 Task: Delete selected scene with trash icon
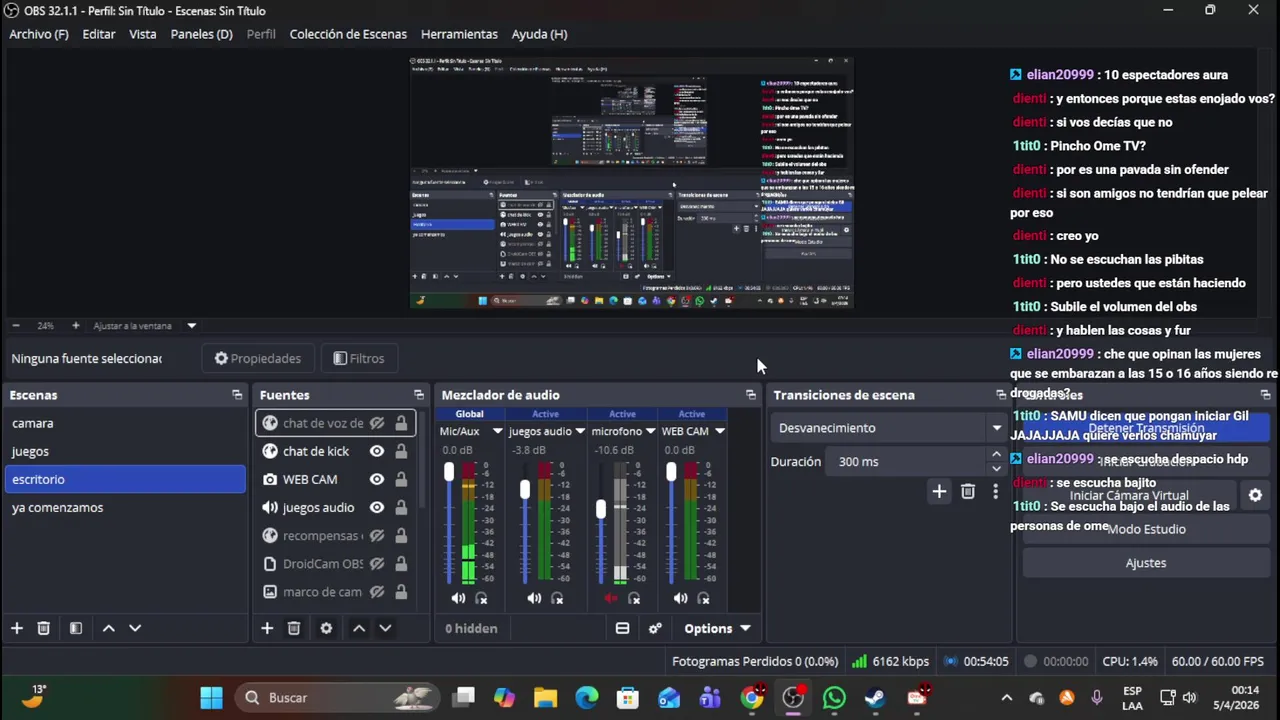43,628
